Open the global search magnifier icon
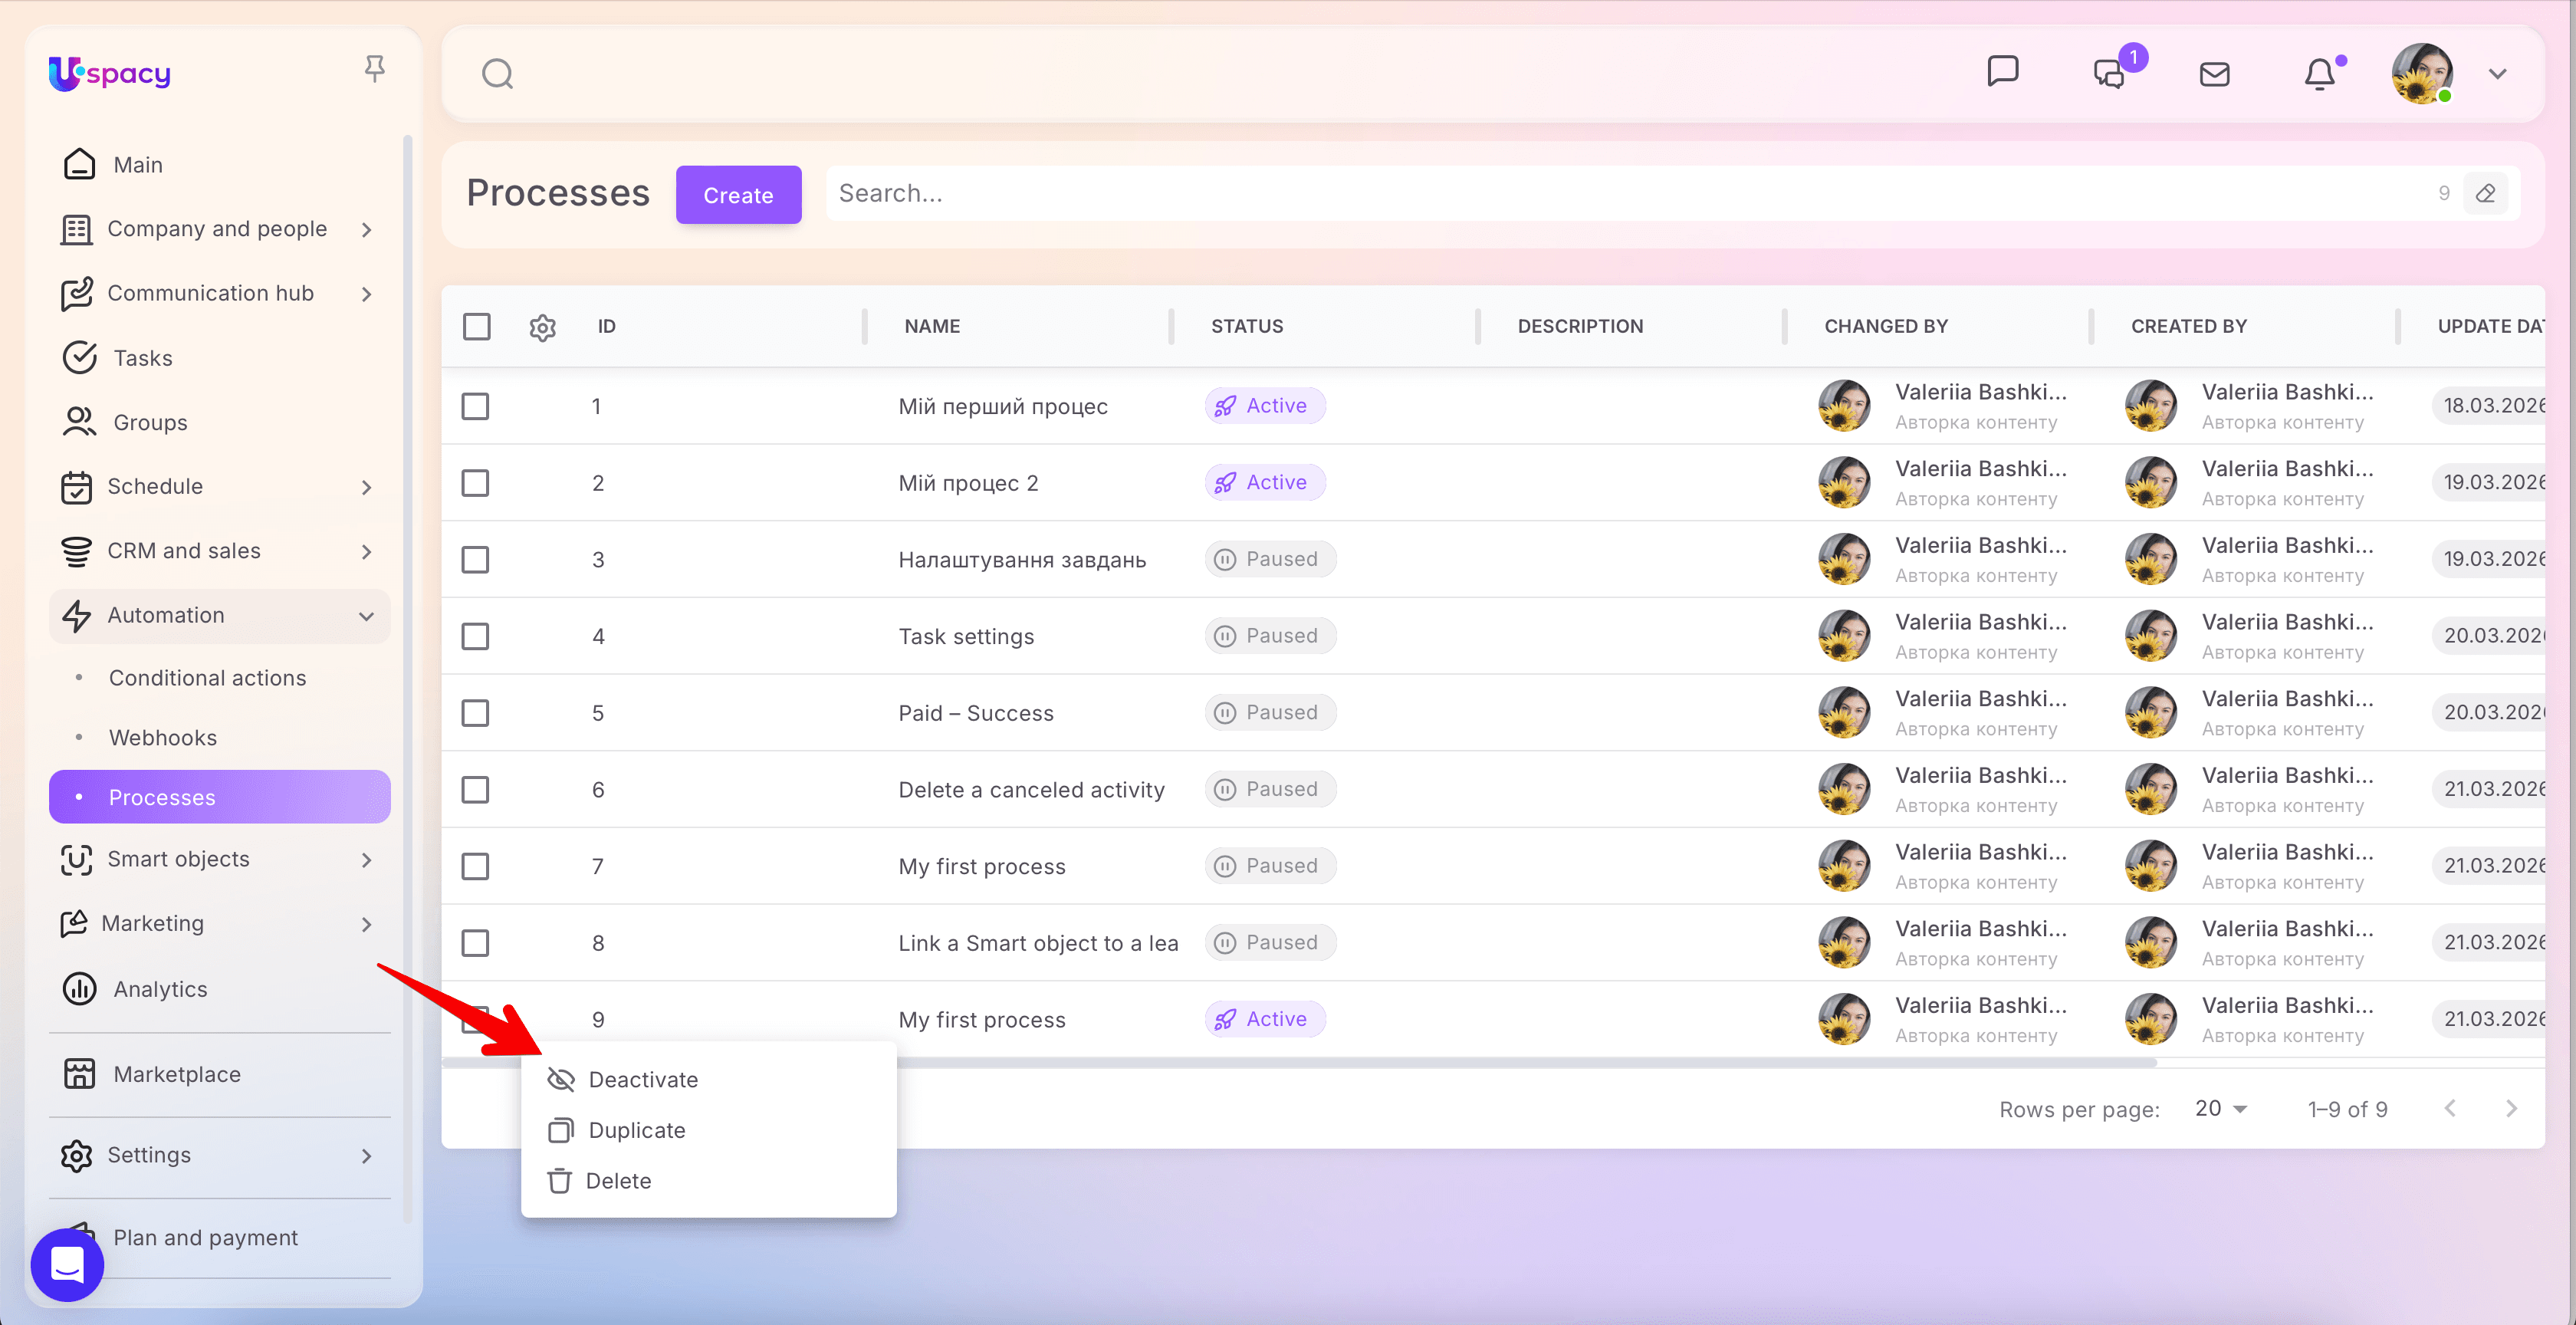 click(x=497, y=74)
